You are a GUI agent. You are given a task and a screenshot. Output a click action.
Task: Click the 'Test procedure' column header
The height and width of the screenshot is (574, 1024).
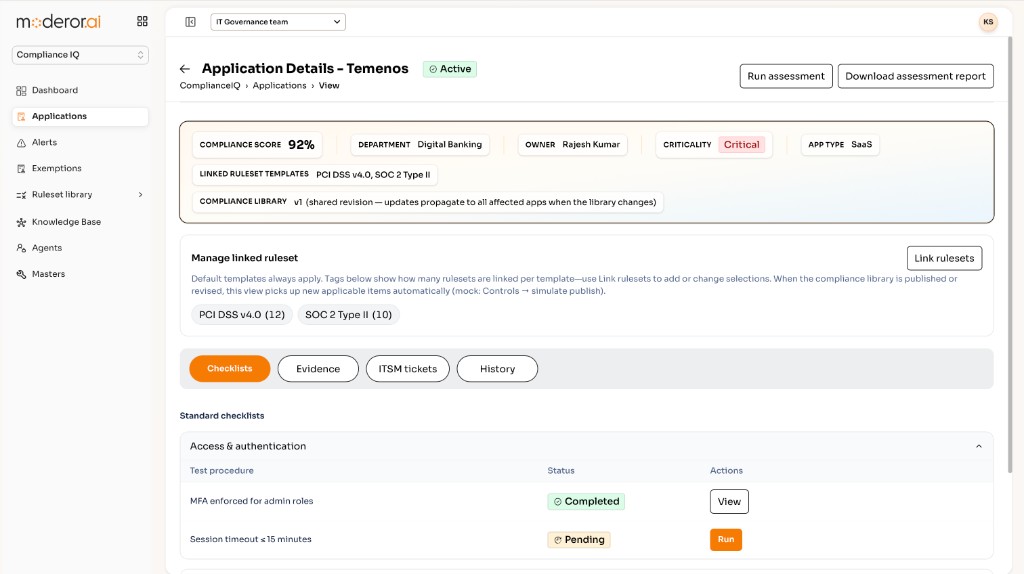click(221, 470)
